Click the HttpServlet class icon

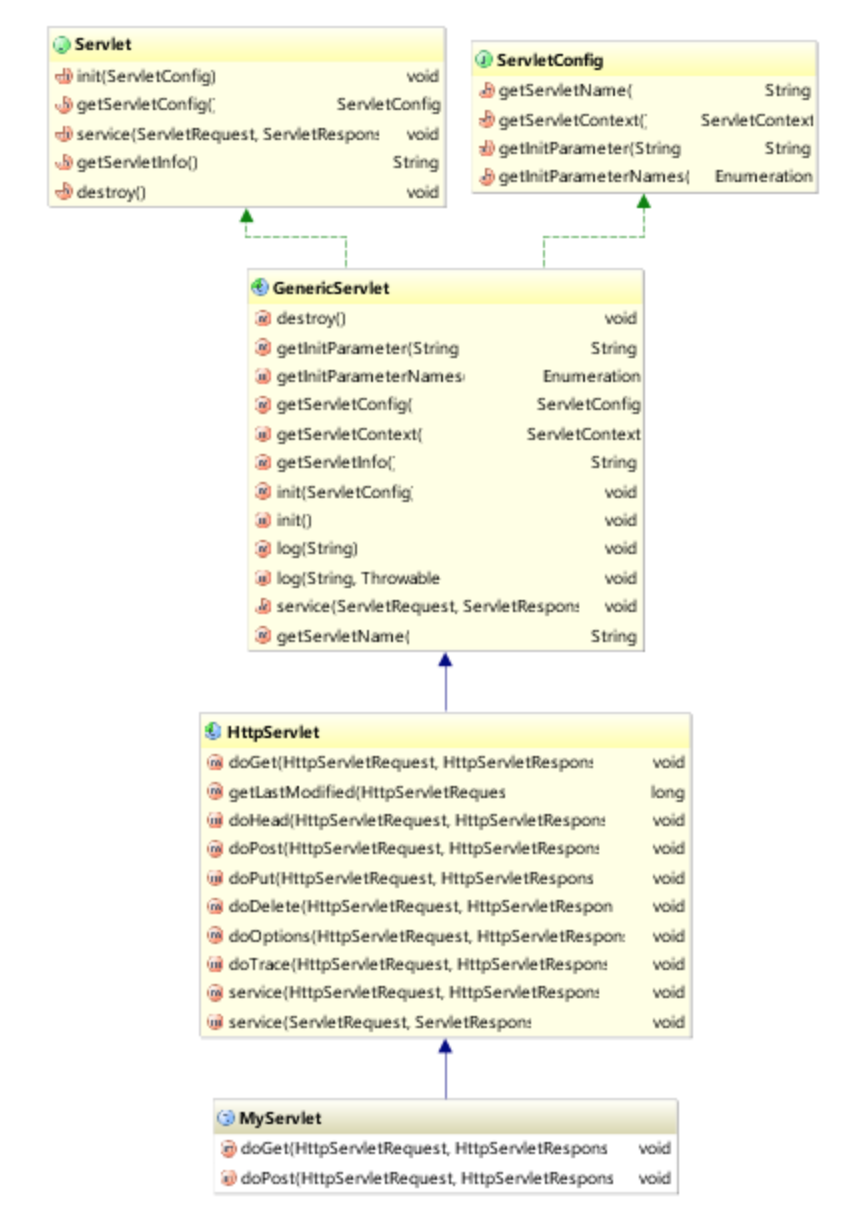[213, 732]
